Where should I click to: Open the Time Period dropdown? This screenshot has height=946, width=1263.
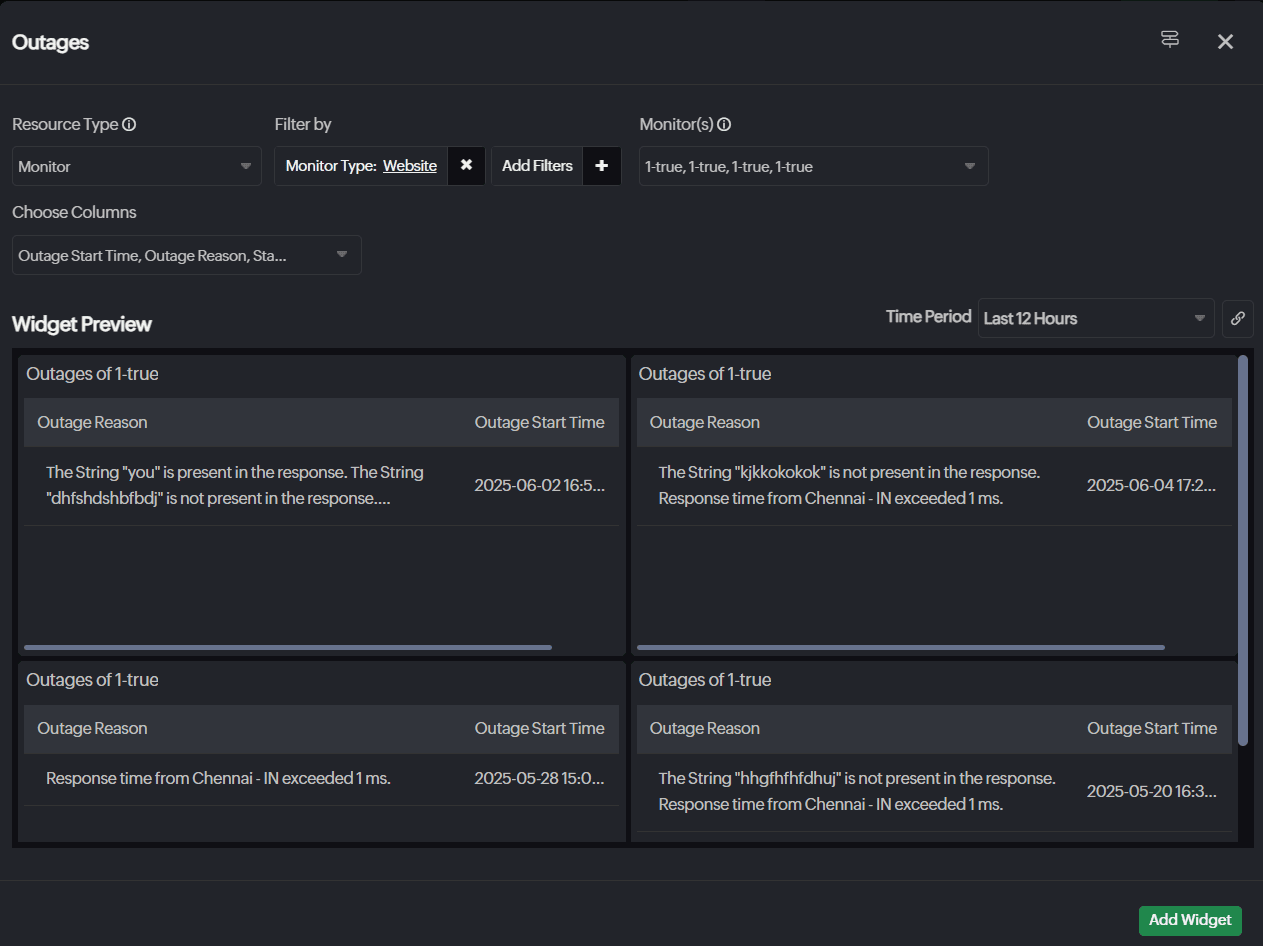(x=1095, y=318)
